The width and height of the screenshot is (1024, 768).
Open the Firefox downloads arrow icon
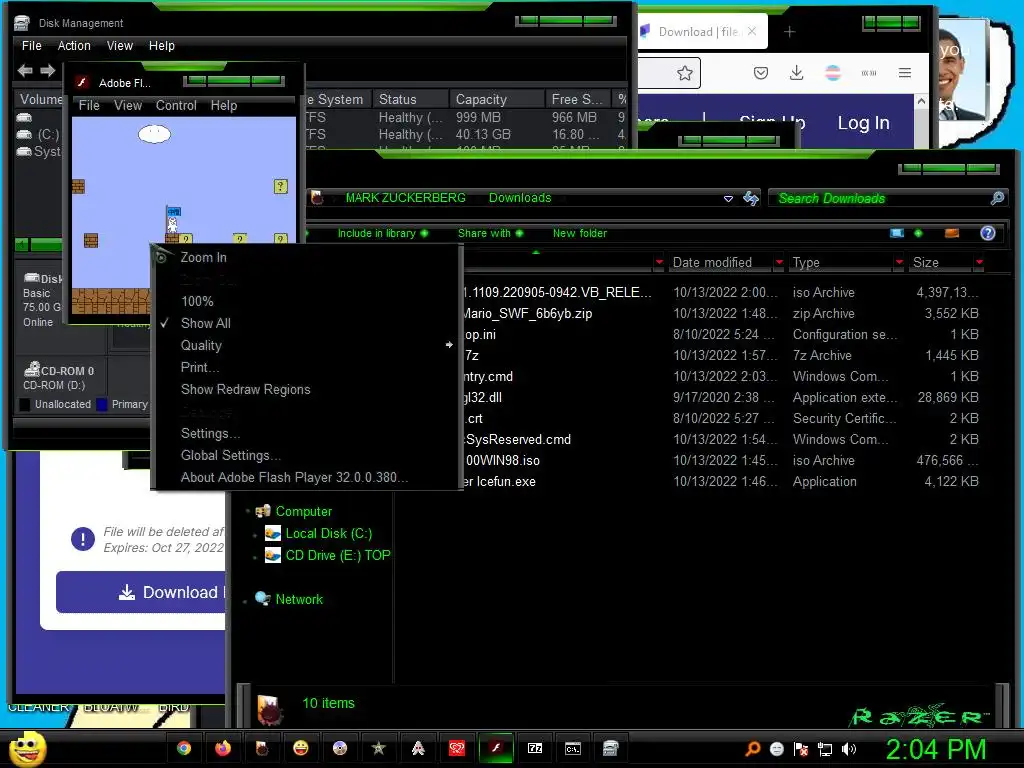796,72
